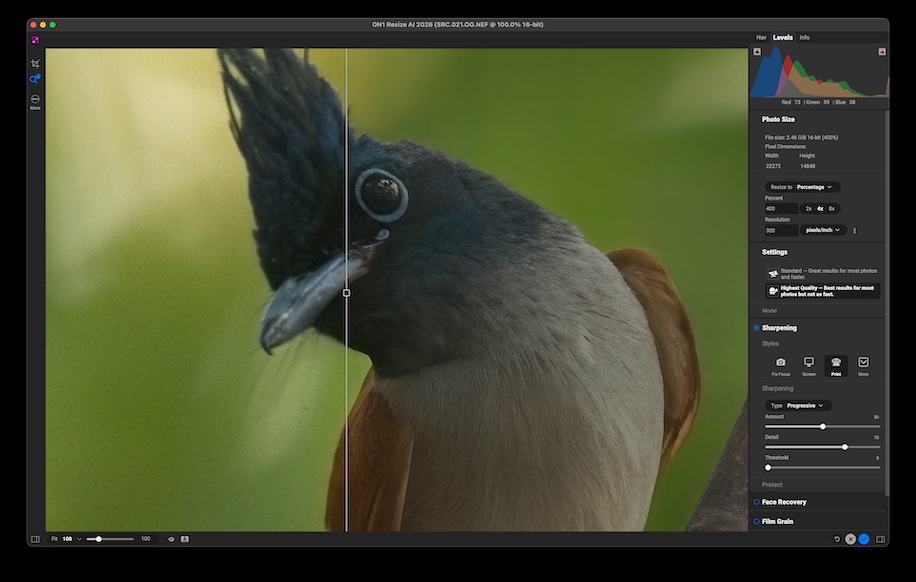Select Standard quality setting
Image resolution: width=916 pixels, height=582 pixels.
click(x=822, y=273)
